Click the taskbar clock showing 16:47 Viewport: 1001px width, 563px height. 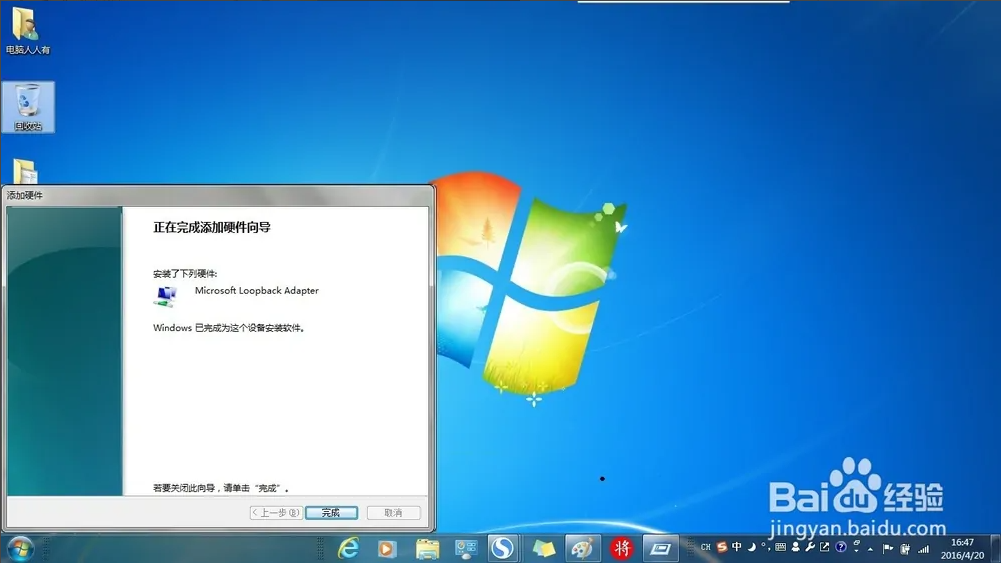(962, 548)
